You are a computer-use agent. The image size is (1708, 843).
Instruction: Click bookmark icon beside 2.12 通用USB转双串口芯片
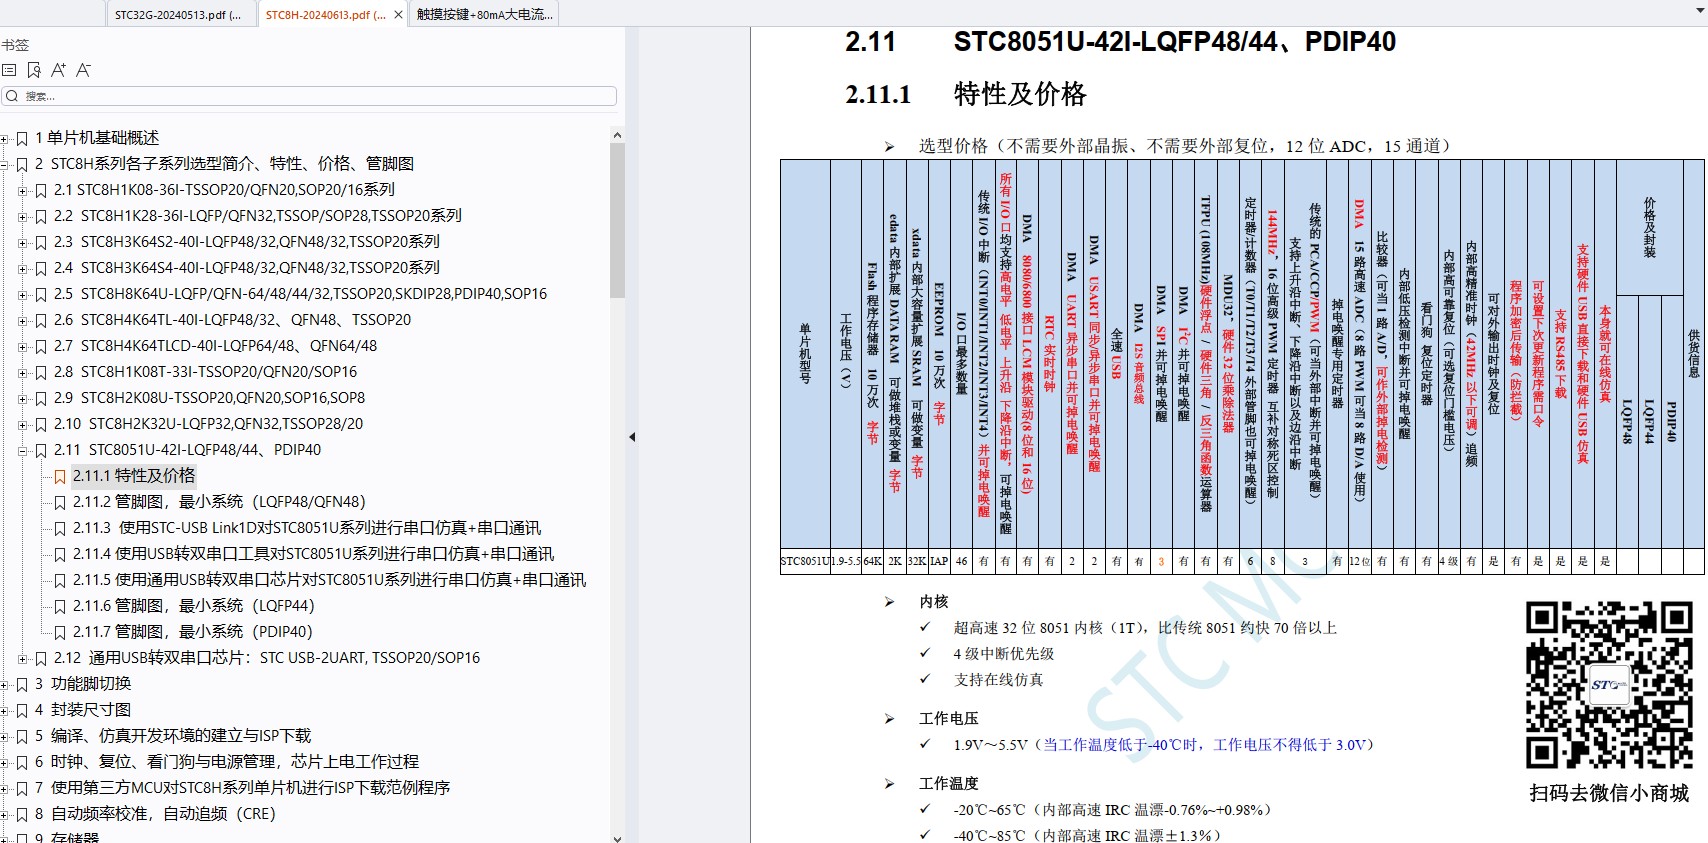(41, 658)
